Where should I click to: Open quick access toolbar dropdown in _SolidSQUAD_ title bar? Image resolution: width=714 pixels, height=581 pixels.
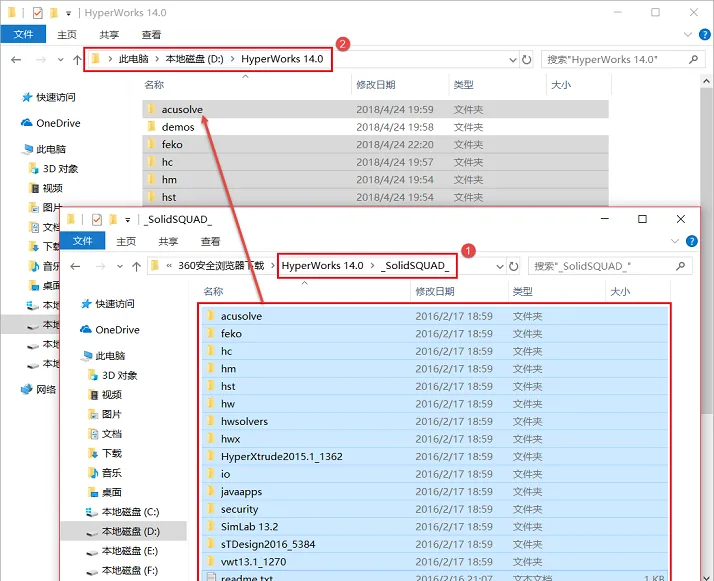point(128,220)
